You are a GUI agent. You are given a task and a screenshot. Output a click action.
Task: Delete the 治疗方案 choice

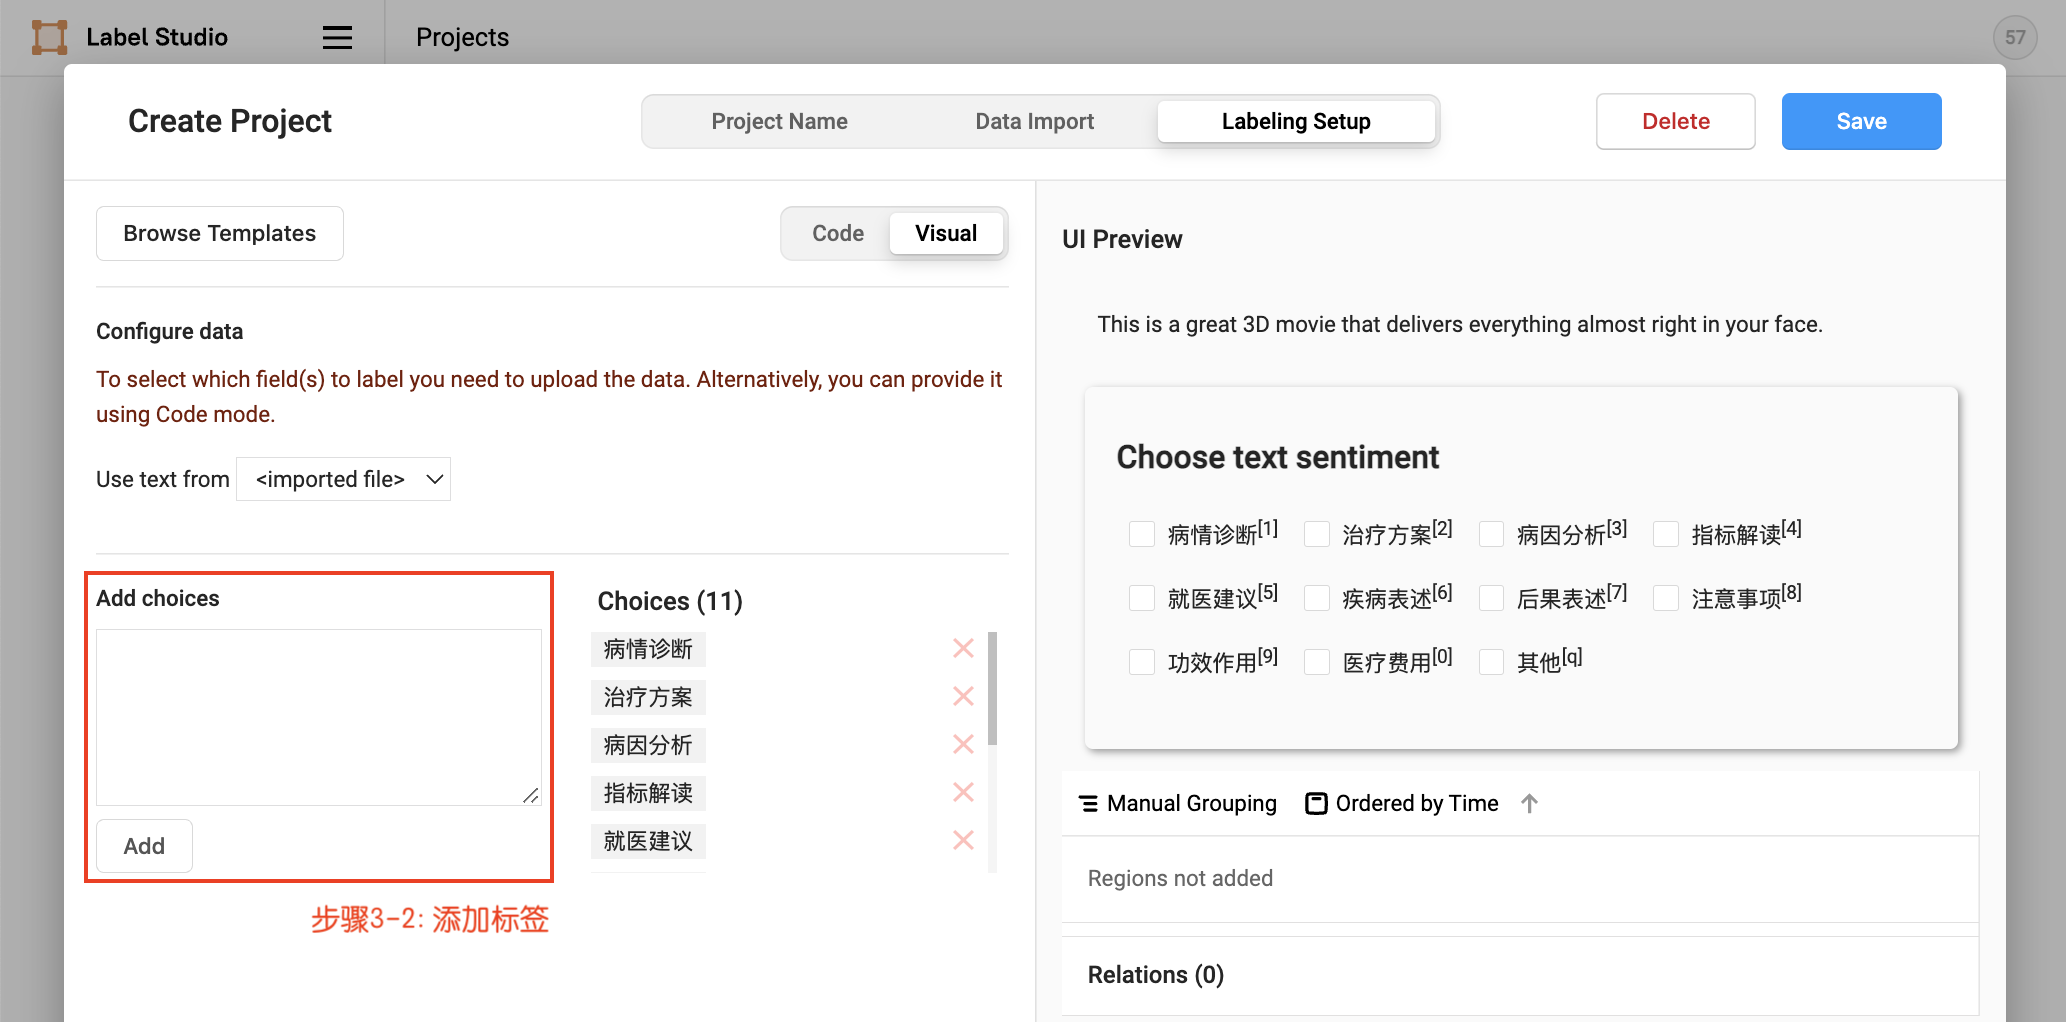[963, 697]
